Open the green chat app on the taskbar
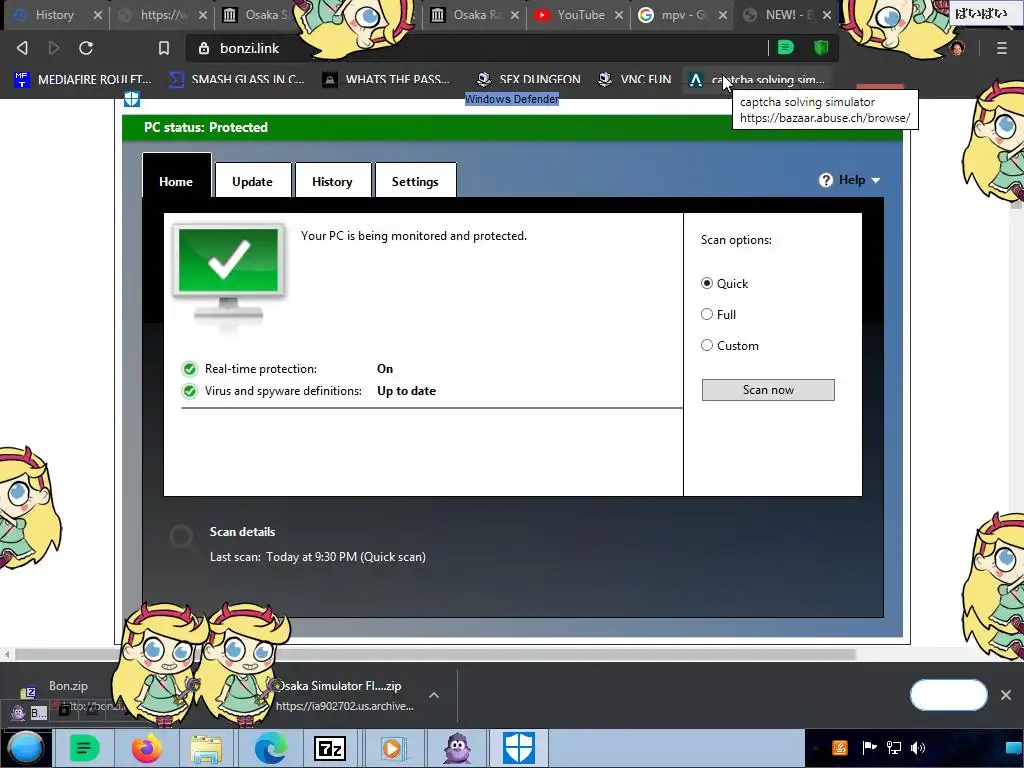 point(84,748)
